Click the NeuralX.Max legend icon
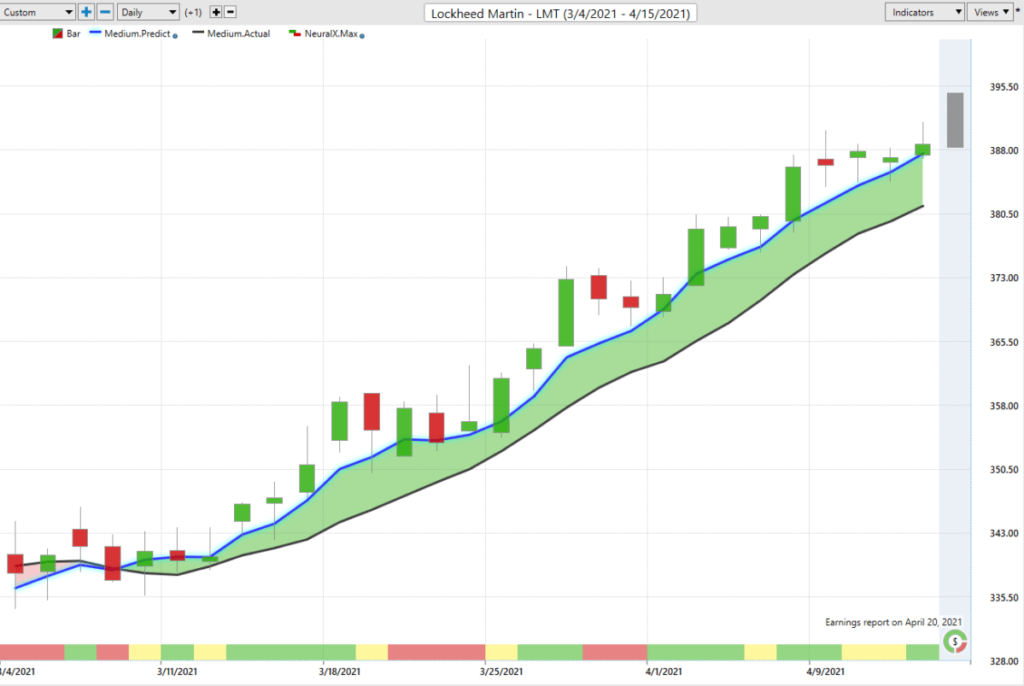 coord(295,33)
